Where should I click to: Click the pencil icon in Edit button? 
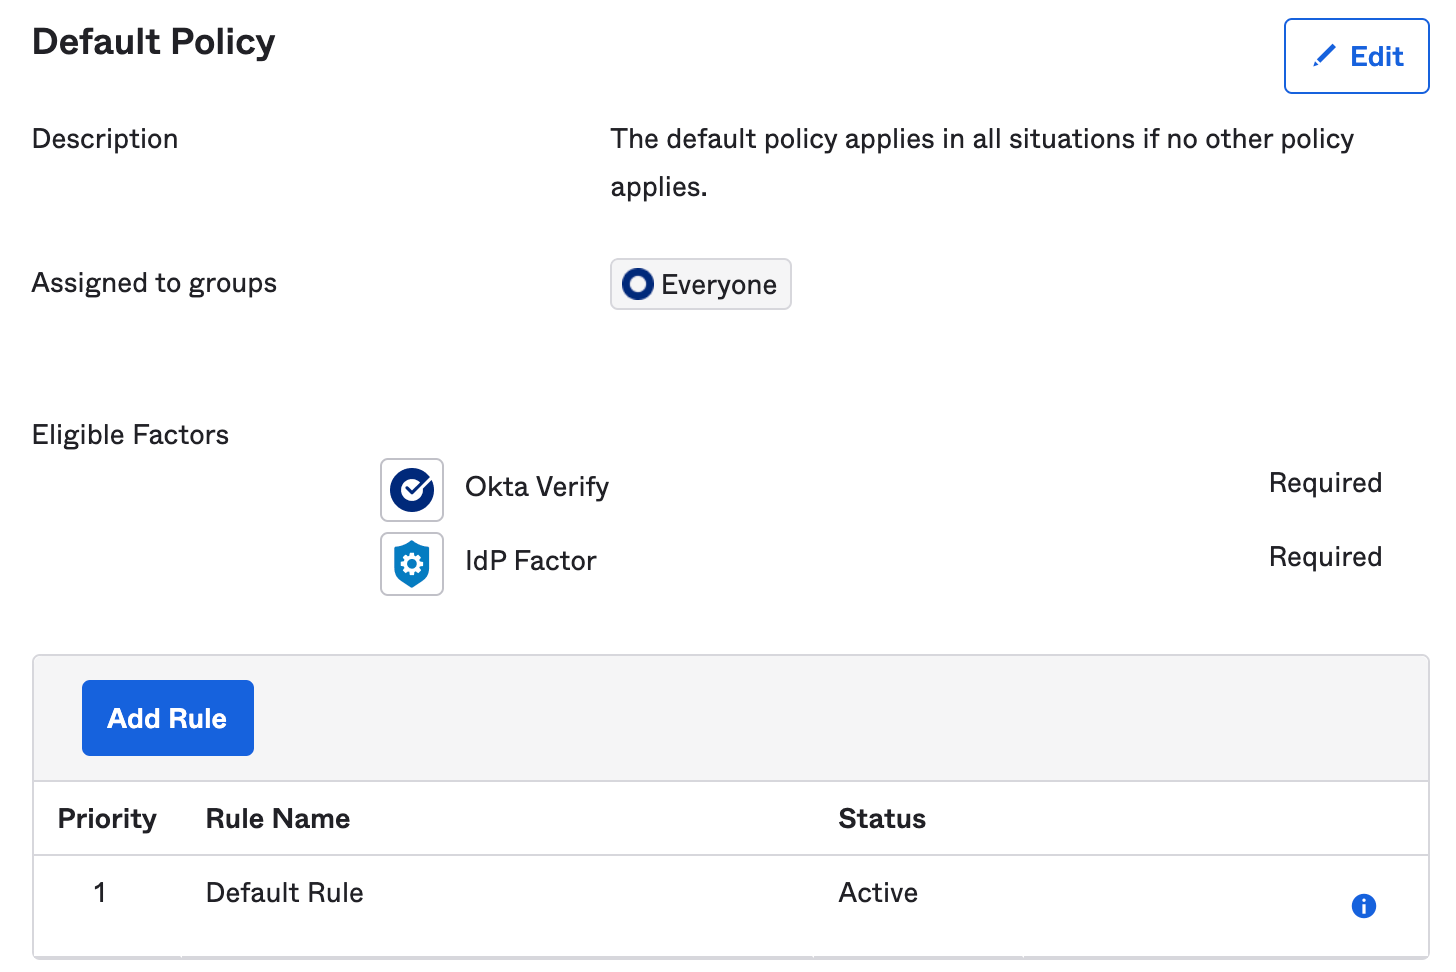coord(1324,56)
